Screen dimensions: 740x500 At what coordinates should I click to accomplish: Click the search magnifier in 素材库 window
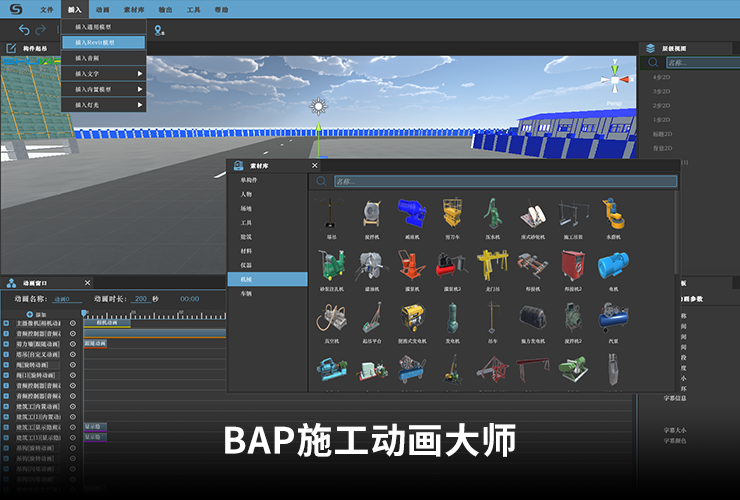pyautogui.click(x=321, y=181)
